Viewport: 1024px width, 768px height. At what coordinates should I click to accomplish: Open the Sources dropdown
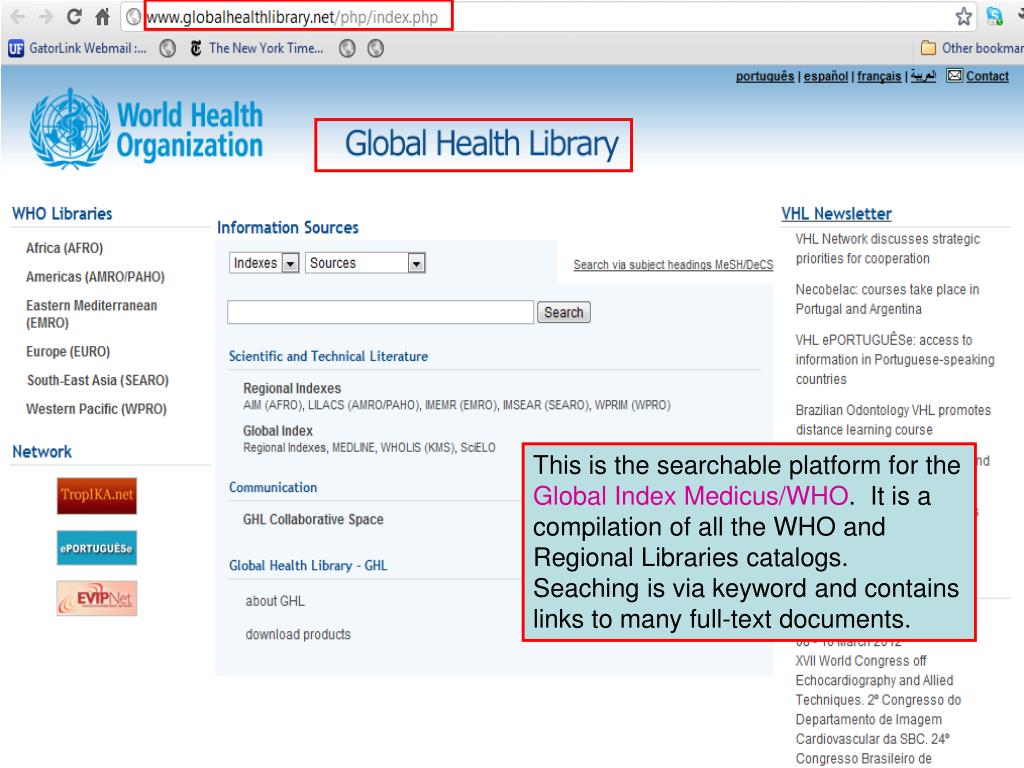point(365,263)
